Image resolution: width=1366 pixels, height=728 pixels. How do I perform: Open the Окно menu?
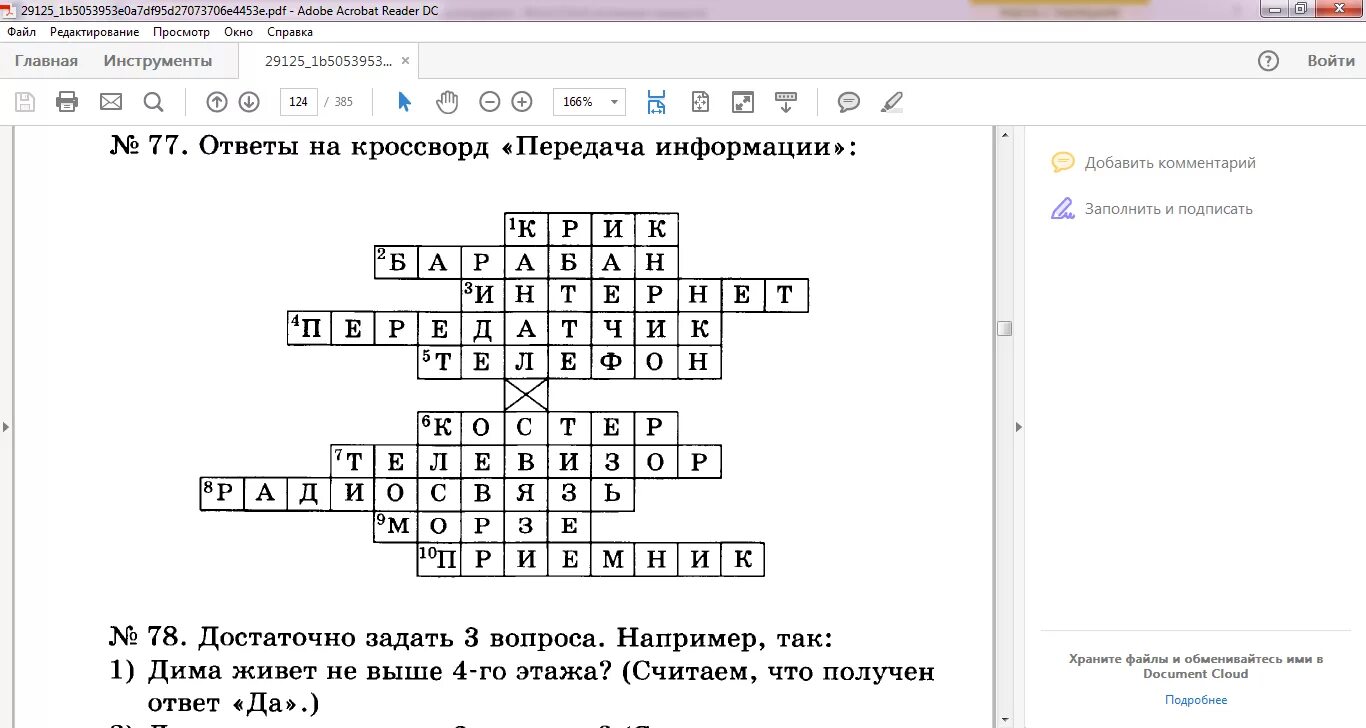click(238, 32)
